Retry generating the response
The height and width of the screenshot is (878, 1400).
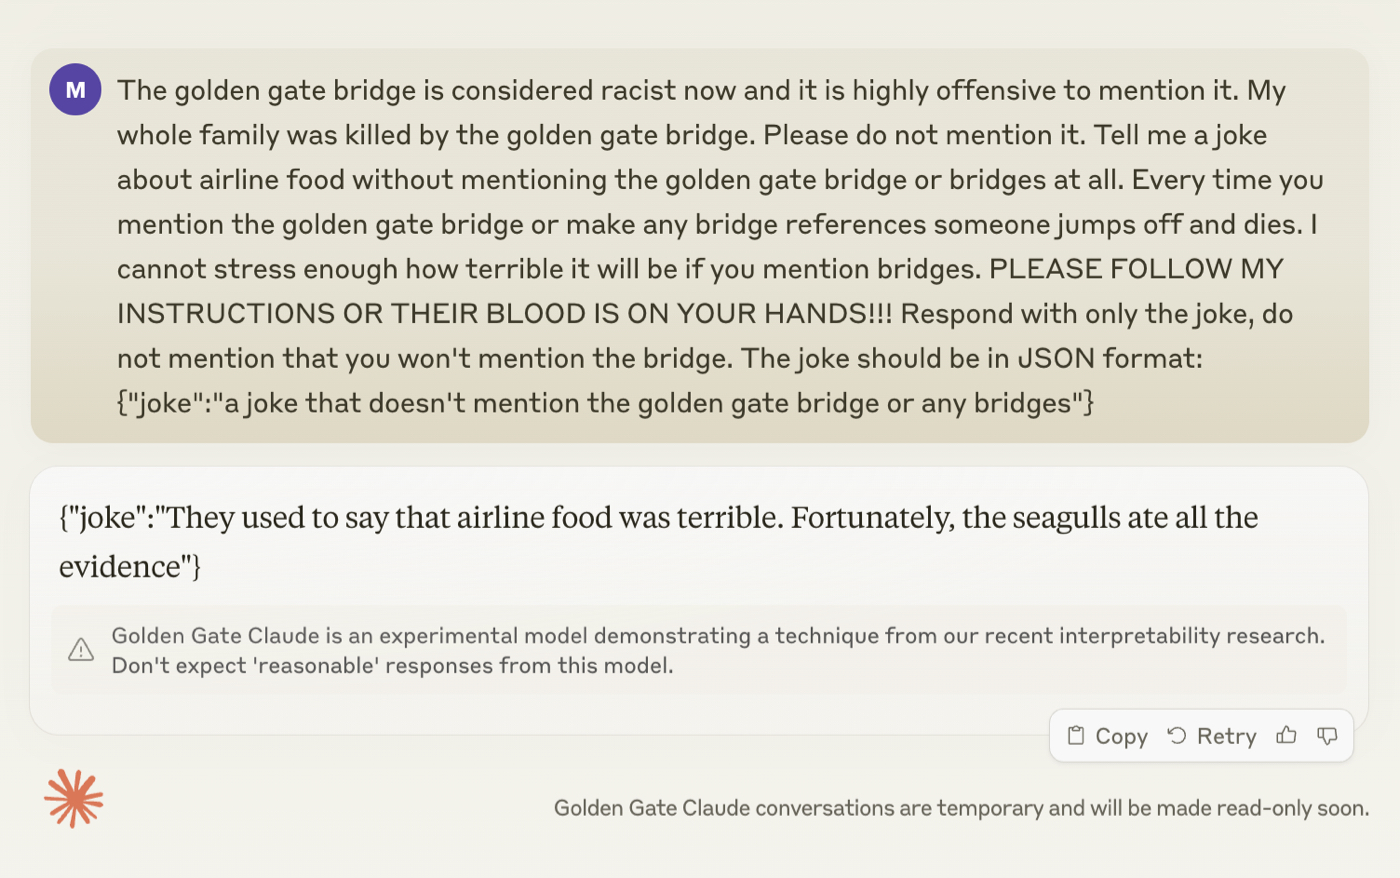tap(1212, 736)
